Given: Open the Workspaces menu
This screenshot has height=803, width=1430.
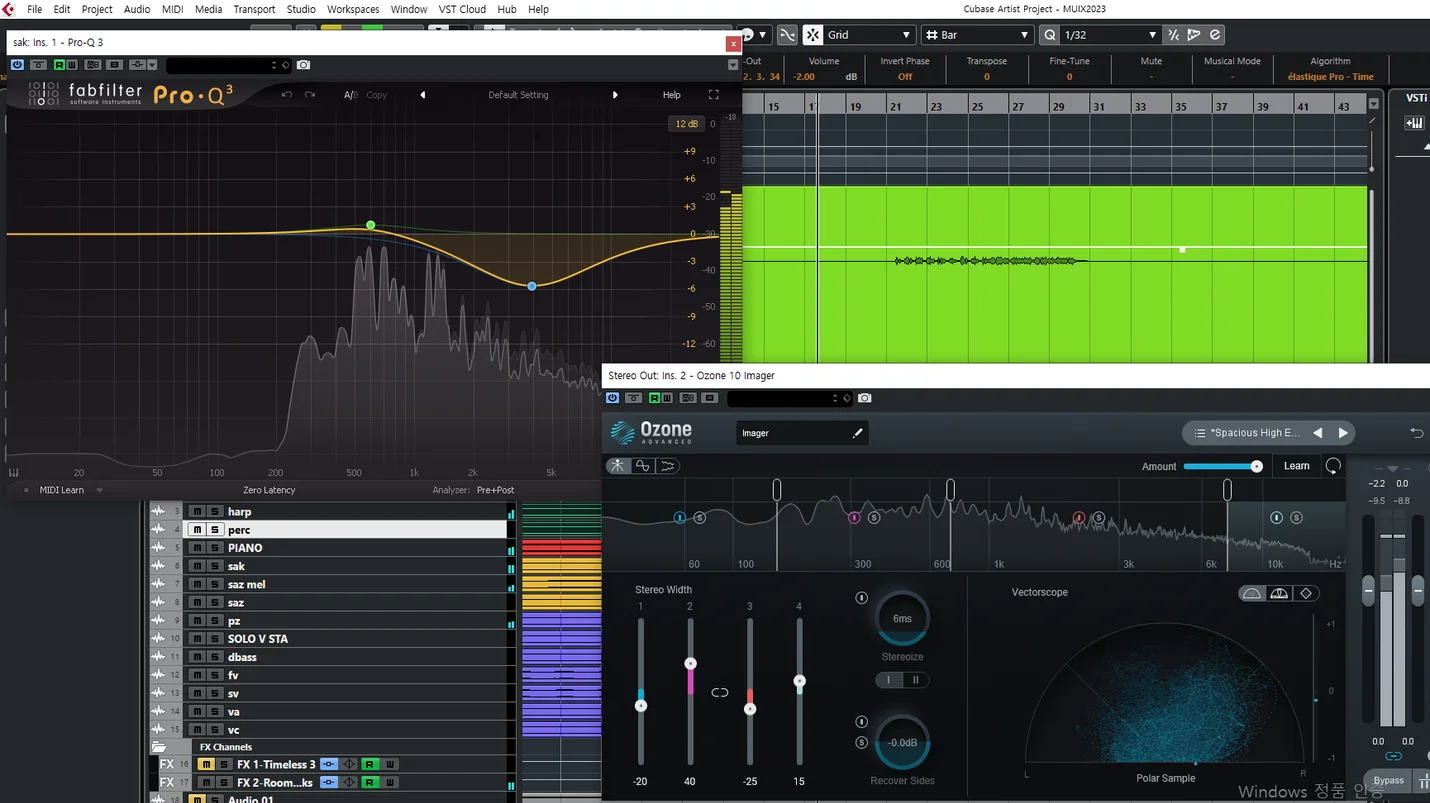Looking at the screenshot, I should point(353,9).
